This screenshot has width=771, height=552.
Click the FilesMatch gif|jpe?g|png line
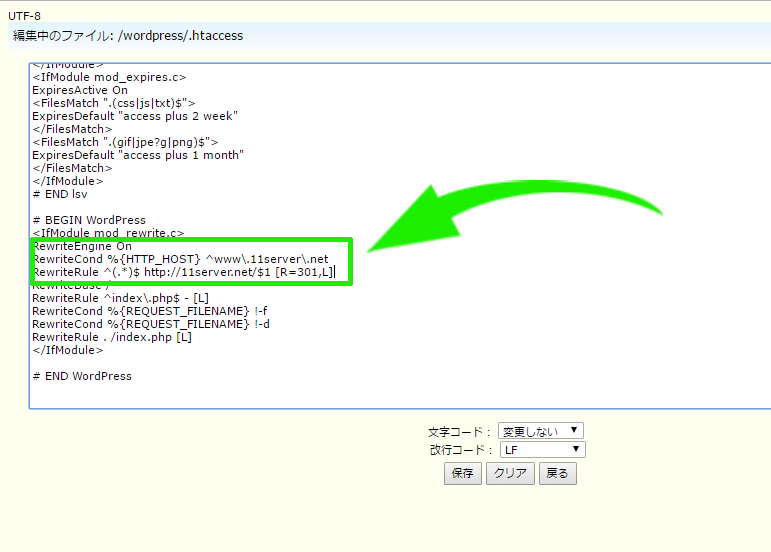pos(125,142)
